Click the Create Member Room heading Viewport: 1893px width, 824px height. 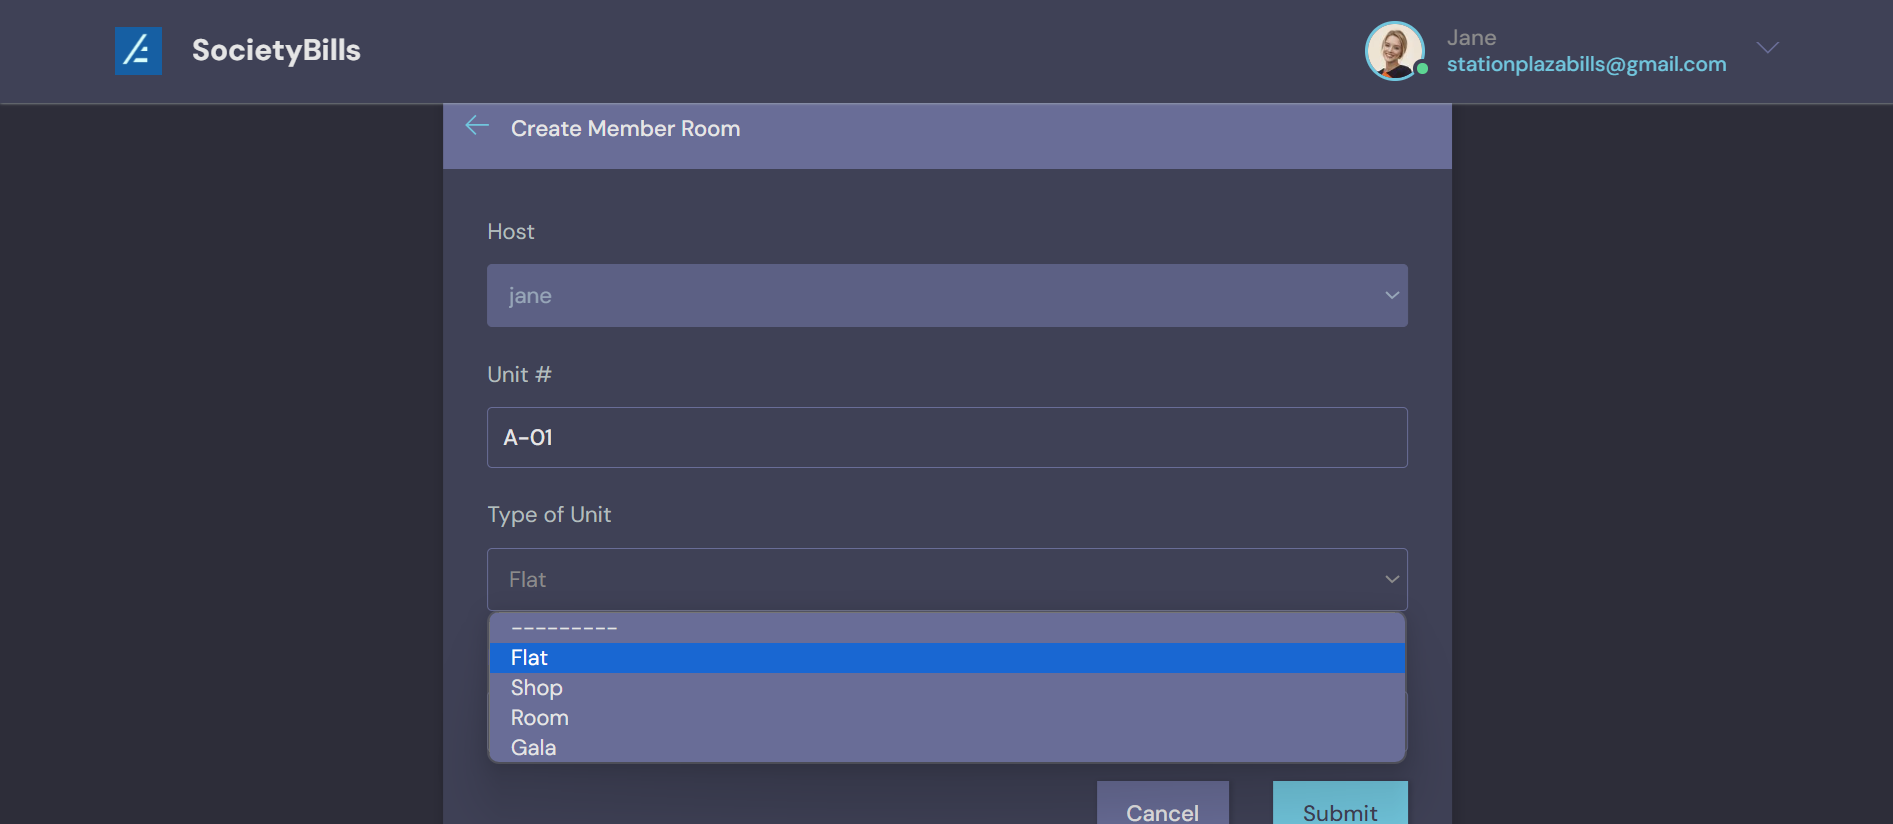coord(625,129)
